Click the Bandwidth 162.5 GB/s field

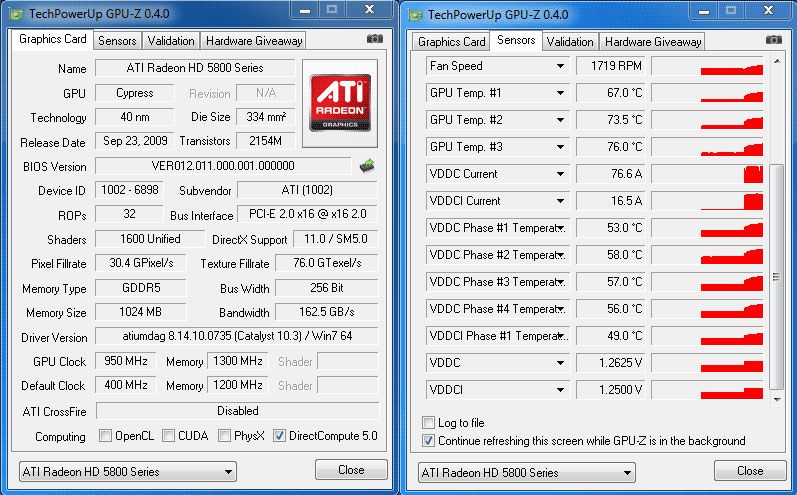point(327,312)
